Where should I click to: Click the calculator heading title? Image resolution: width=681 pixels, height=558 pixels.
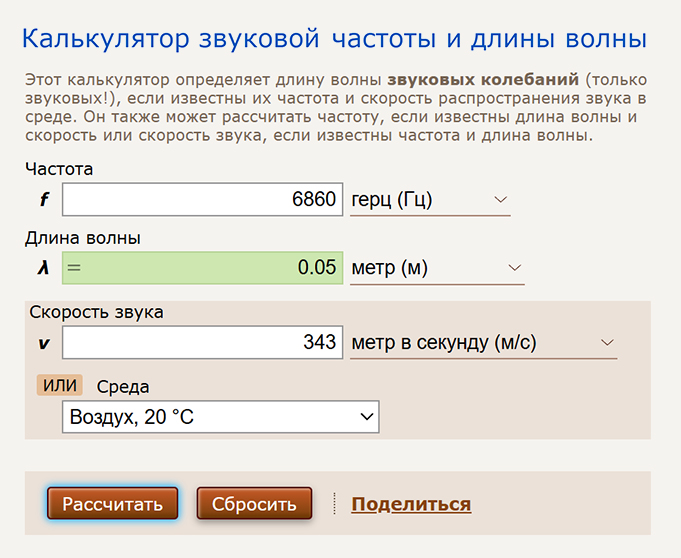334,39
